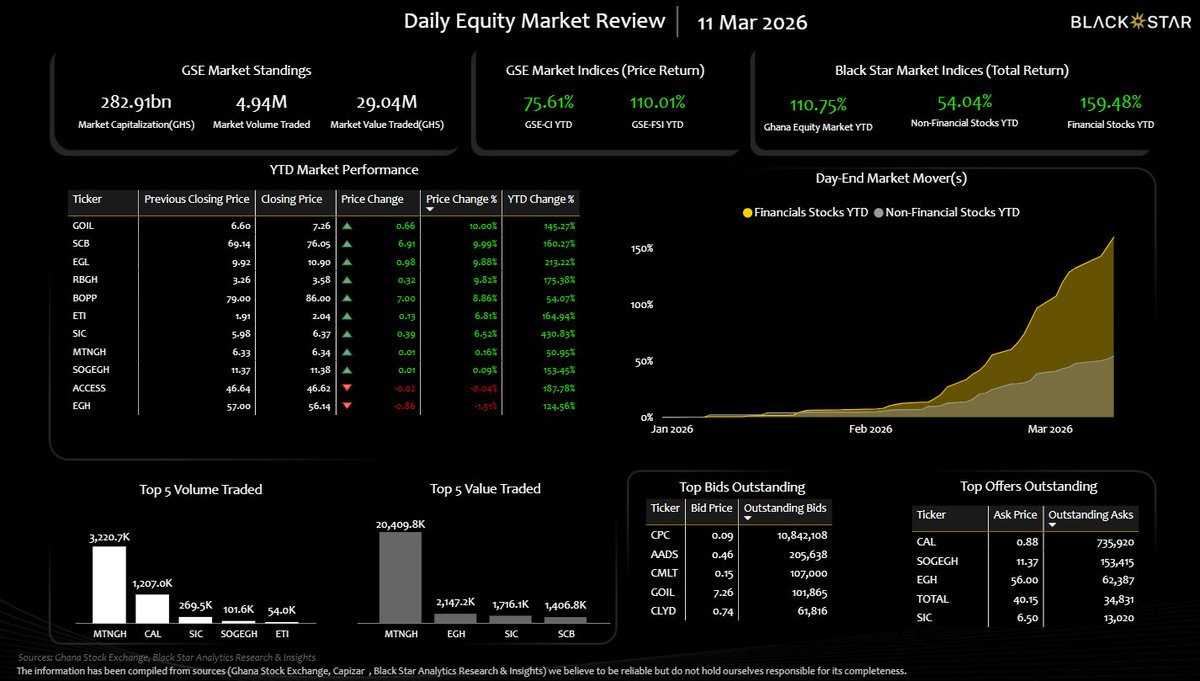Screen dimensions: 1200x681
Task: Sort by the Ticker column in YTD Market Performance
Action: 88,199
